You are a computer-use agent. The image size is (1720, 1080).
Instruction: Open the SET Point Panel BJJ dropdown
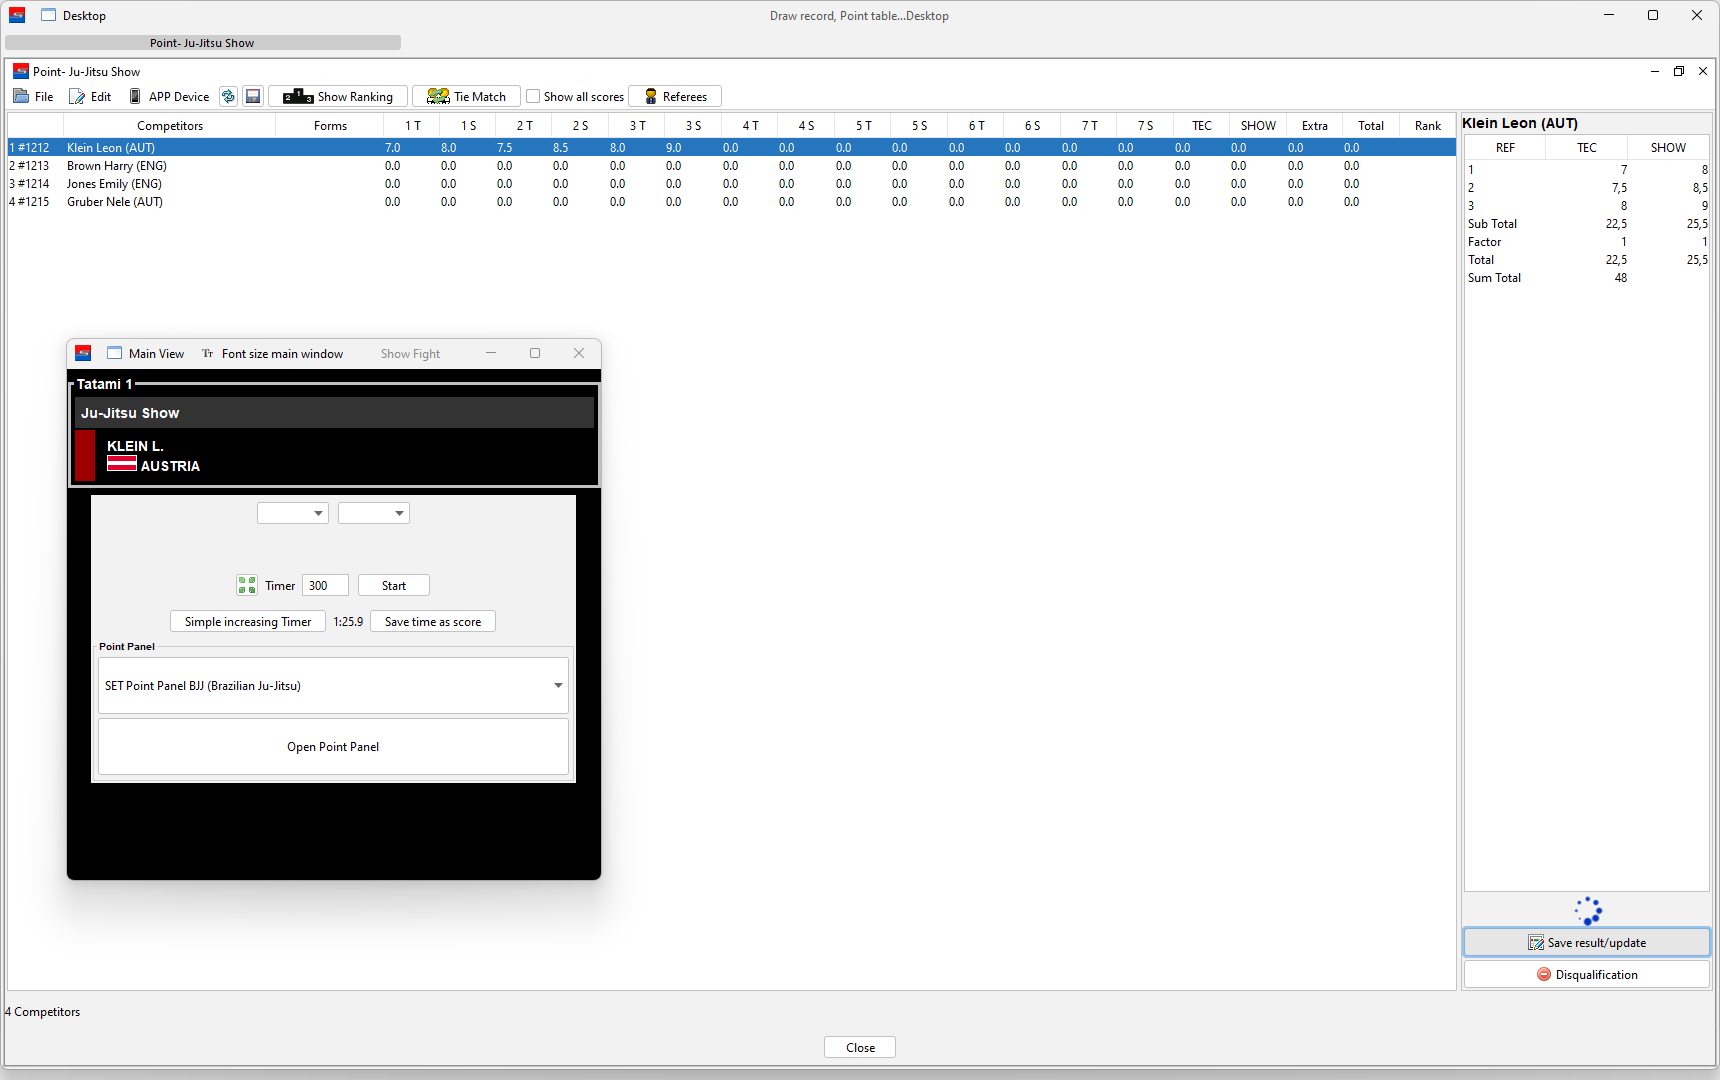click(x=333, y=686)
